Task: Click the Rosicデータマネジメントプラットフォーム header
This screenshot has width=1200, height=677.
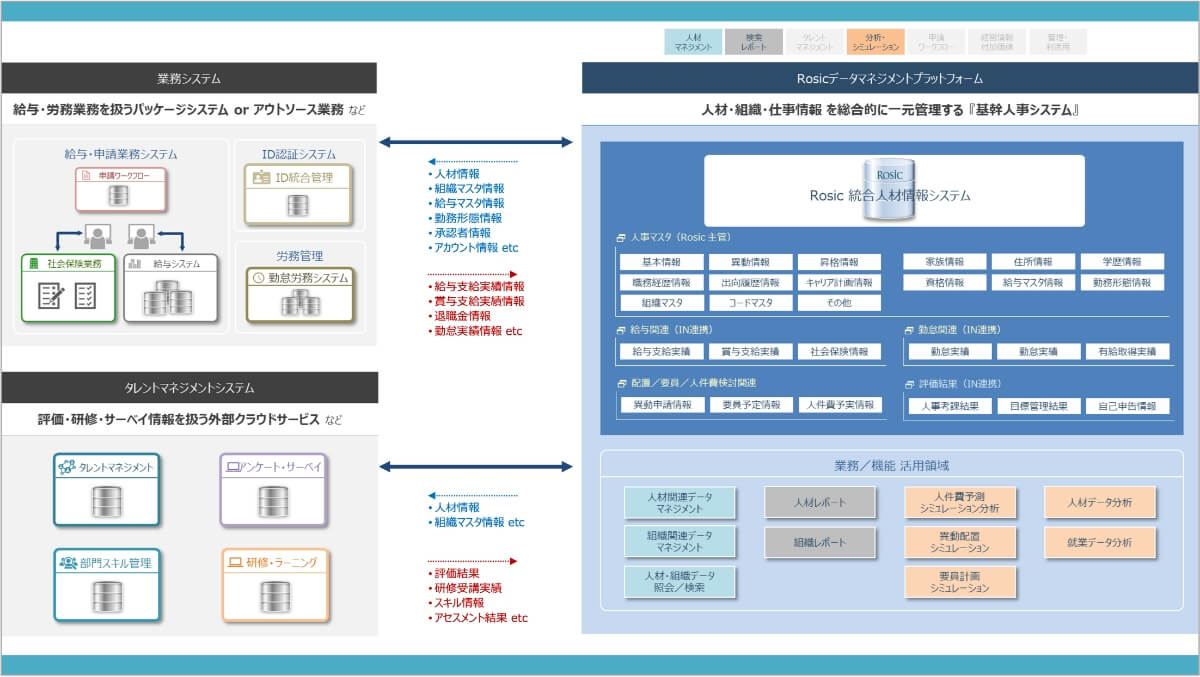Action: tap(890, 78)
